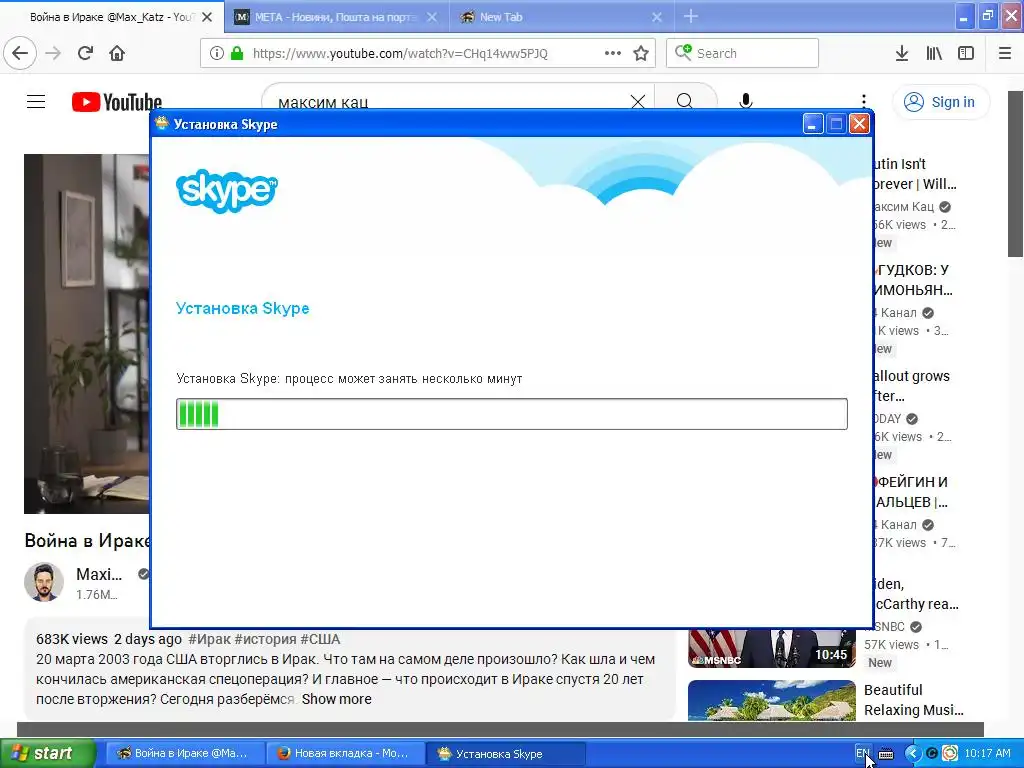Open the Library bookshelf icon
Screen dimensions: 1024x768
pyautogui.click(x=934, y=53)
